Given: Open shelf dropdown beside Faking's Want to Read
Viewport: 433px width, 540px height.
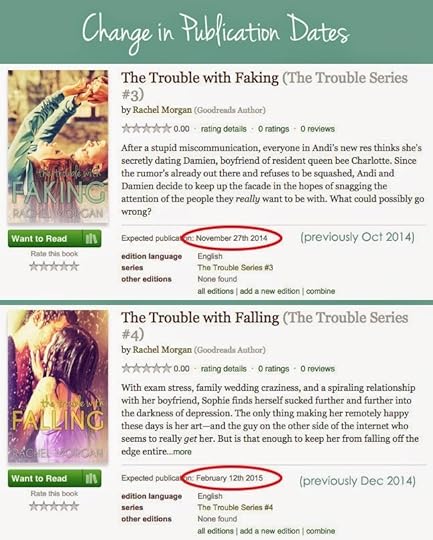Looking at the screenshot, I should click(x=92, y=238).
